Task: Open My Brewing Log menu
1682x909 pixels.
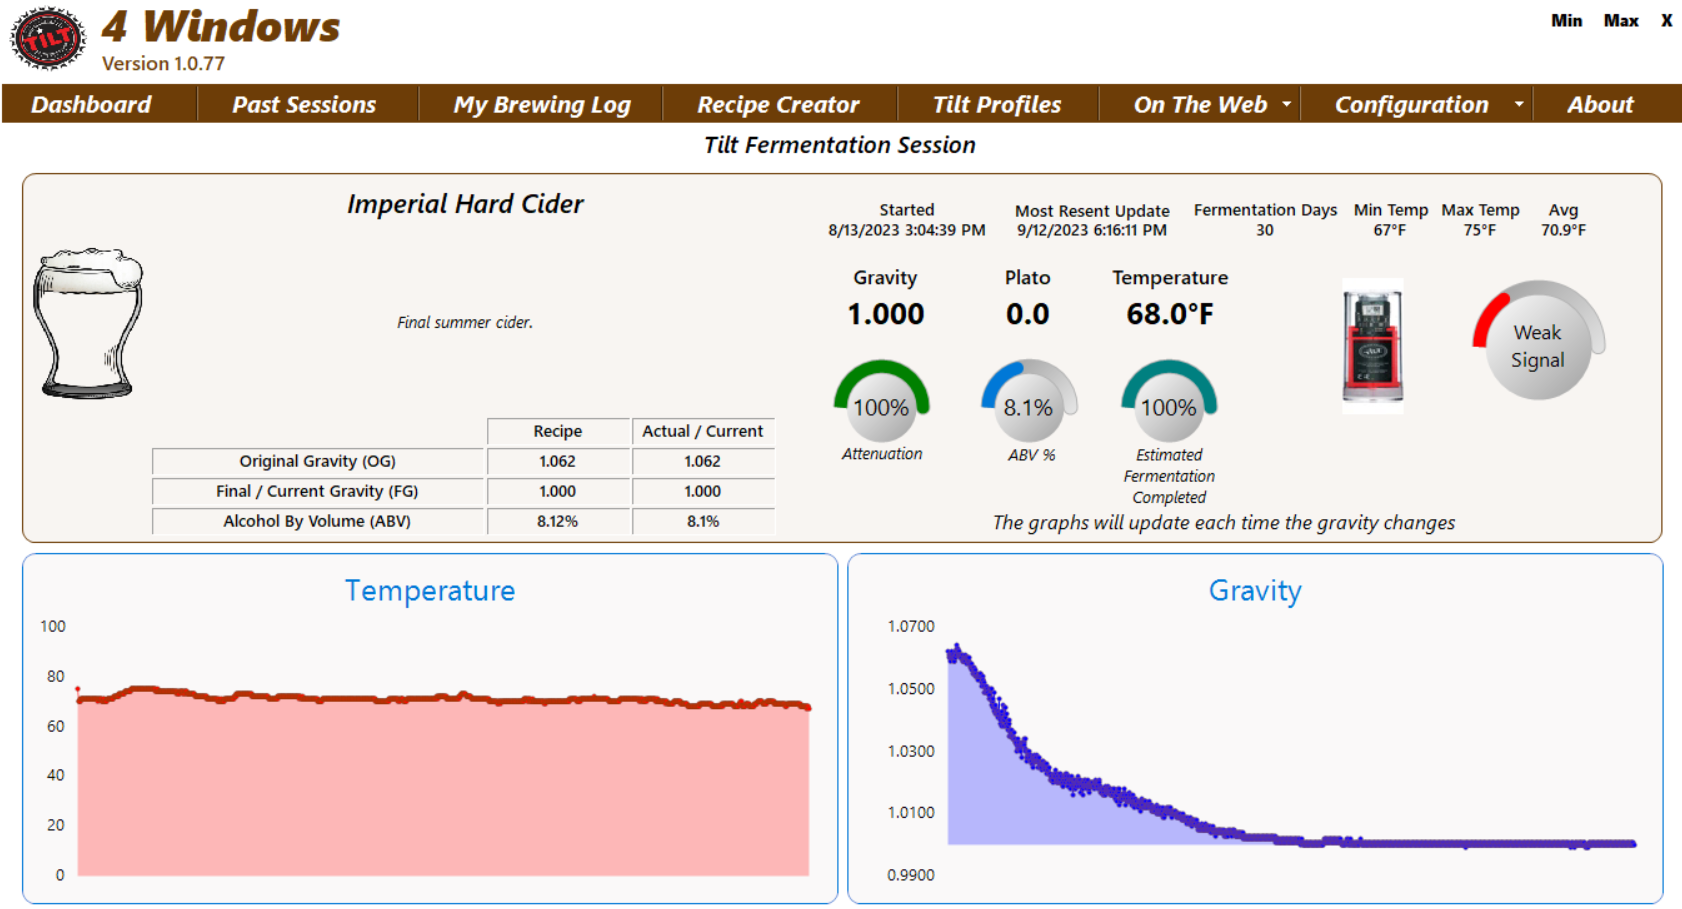Action: [x=542, y=104]
